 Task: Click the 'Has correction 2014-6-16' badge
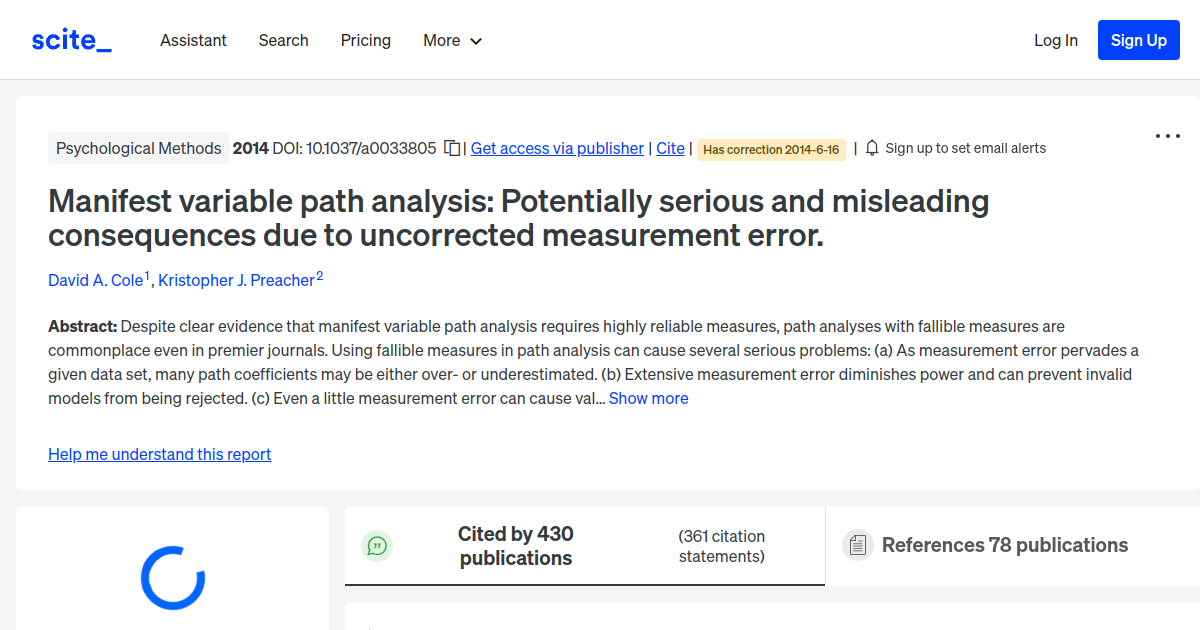[771, 149]
